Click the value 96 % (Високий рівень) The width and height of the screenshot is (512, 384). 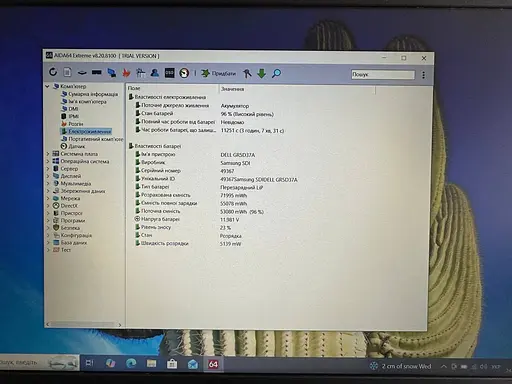pyautogui.click(x=247, y=114)
